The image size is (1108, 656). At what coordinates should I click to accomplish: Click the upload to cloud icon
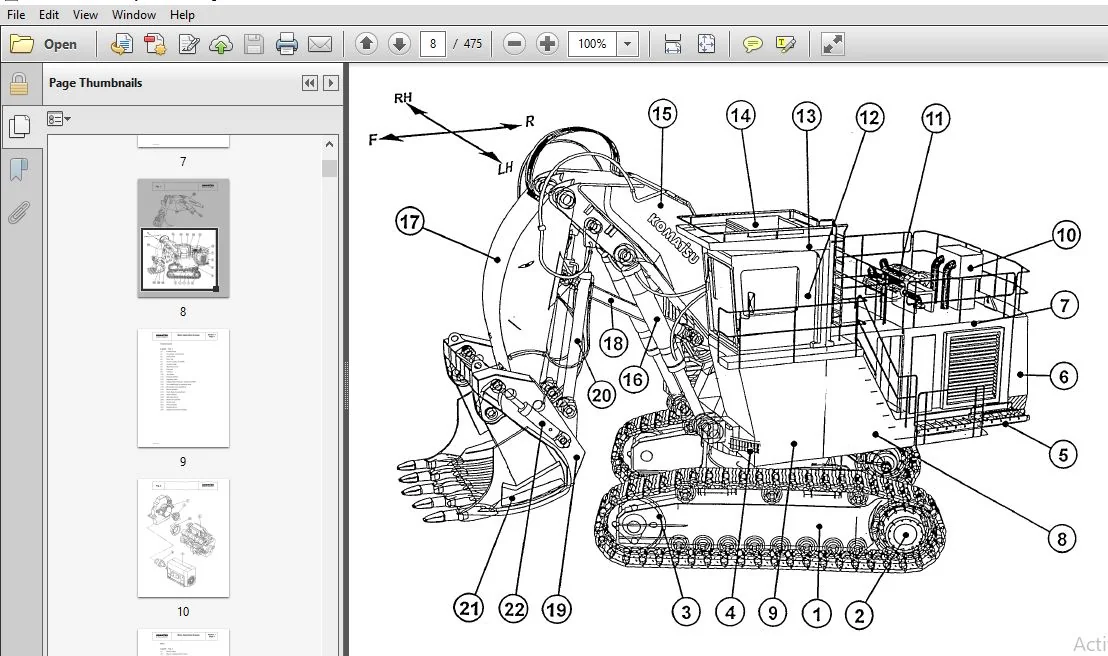click(x=221, y=44)
